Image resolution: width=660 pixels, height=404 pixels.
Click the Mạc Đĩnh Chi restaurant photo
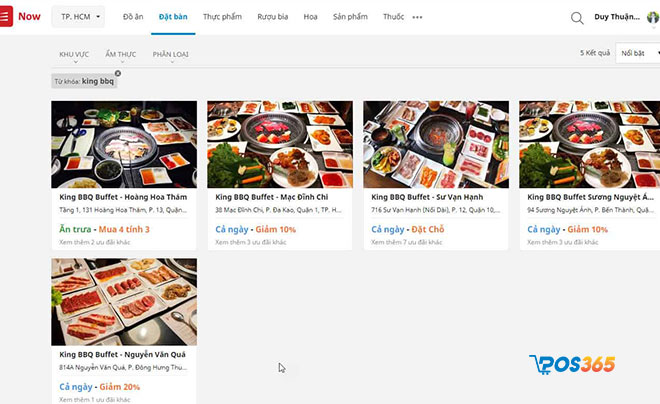280,144
